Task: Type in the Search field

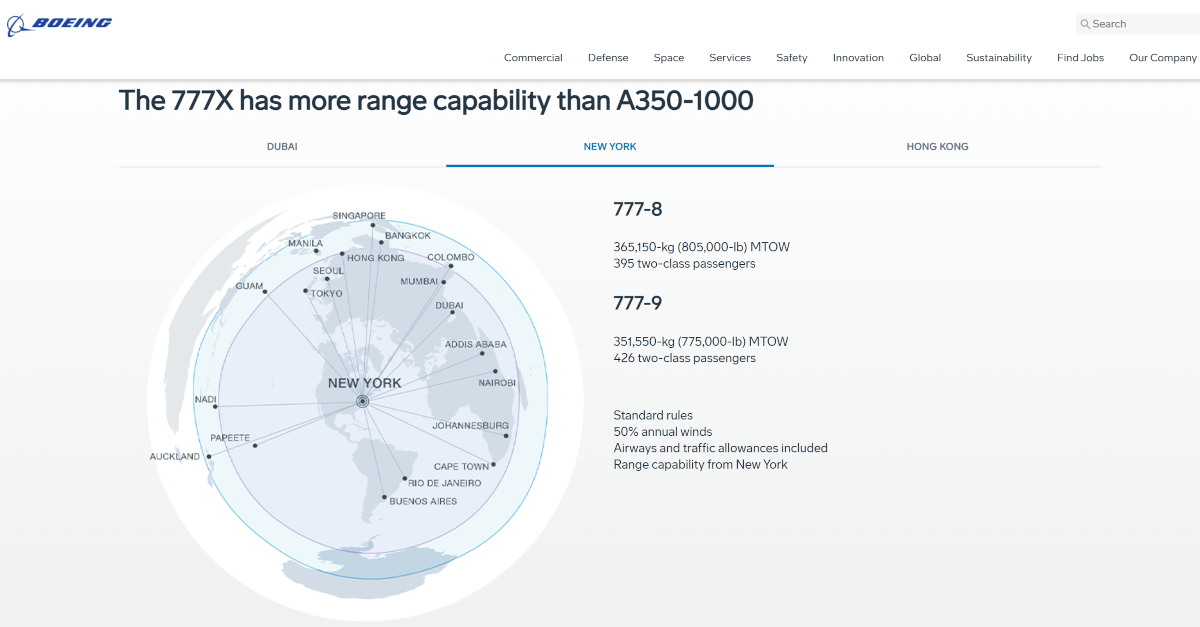Action: point(1140,24)
